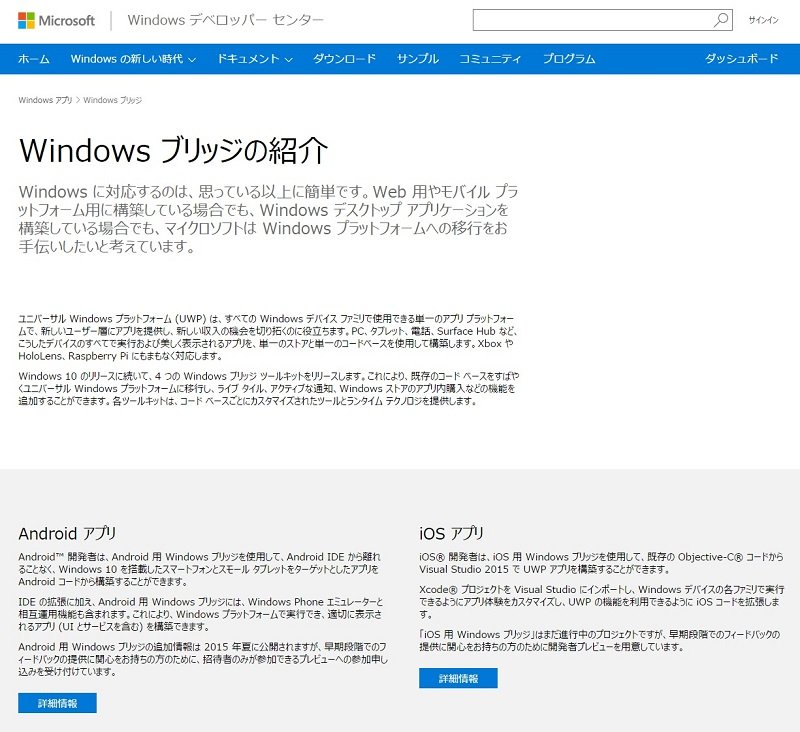Open the コミュニティ nav item

[x=490, y=59]
